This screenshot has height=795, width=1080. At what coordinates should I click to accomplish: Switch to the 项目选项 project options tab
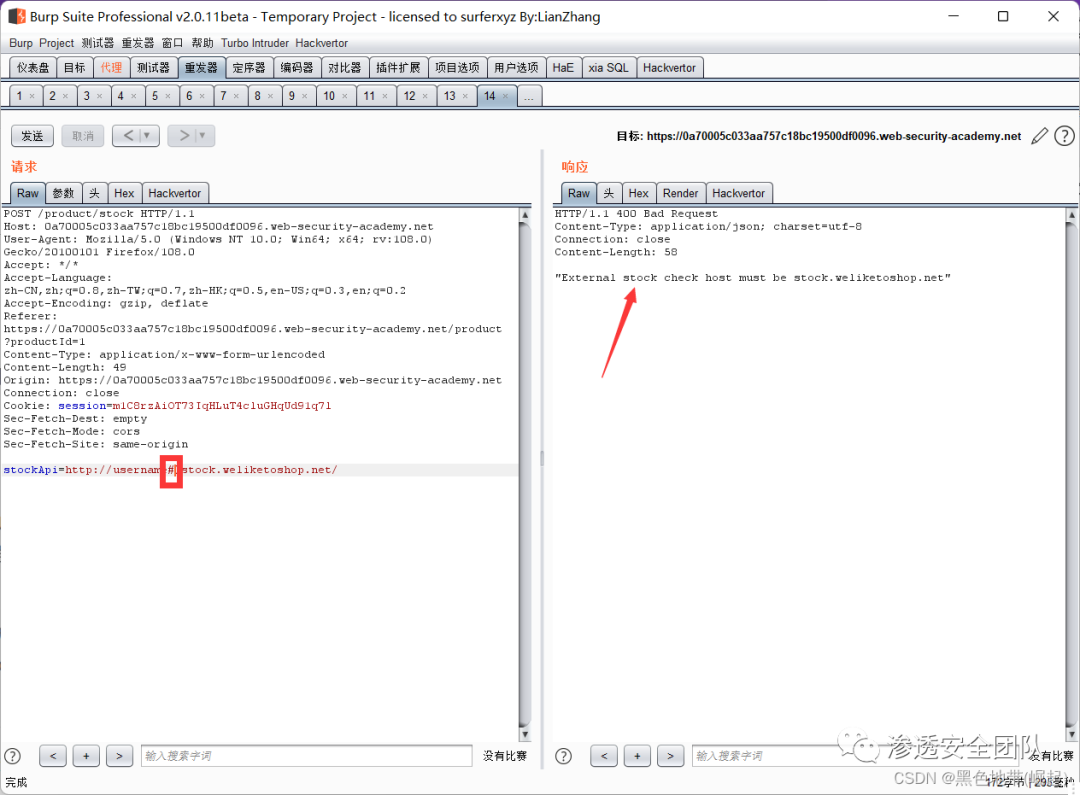pyautogui.click(x=457, y=68)
